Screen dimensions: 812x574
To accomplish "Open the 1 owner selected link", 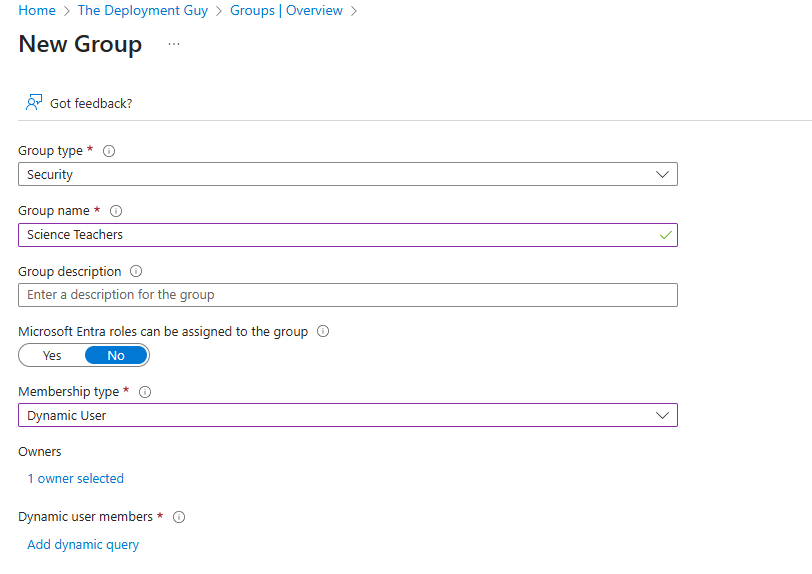I will (x=76, y=479).
